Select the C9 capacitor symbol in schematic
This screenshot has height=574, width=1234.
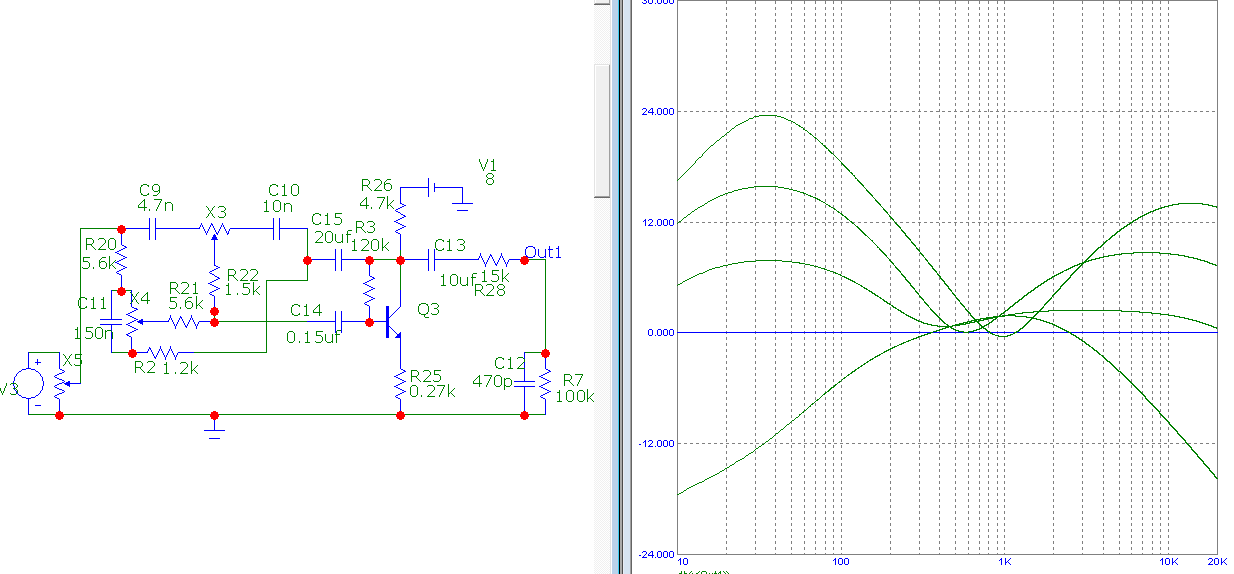[153, 230]
